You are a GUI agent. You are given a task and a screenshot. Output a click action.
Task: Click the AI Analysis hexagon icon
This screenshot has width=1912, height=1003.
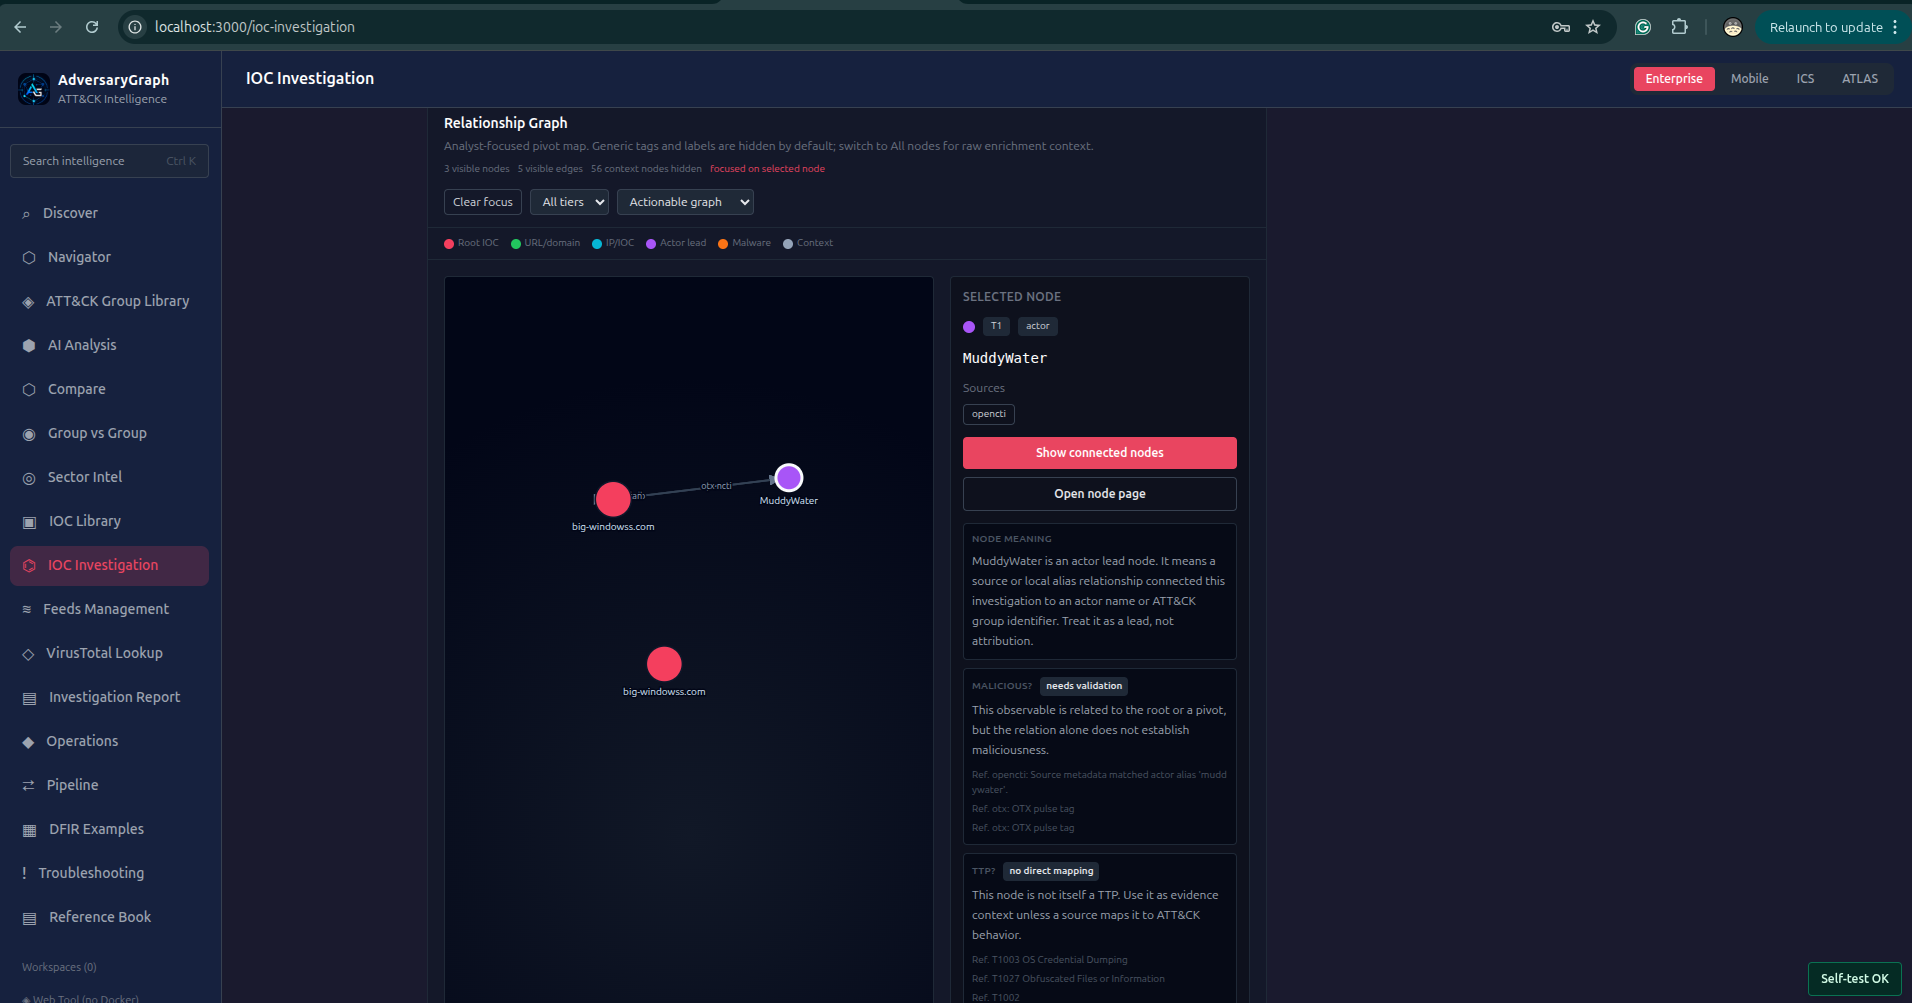[x=29, y=346]
